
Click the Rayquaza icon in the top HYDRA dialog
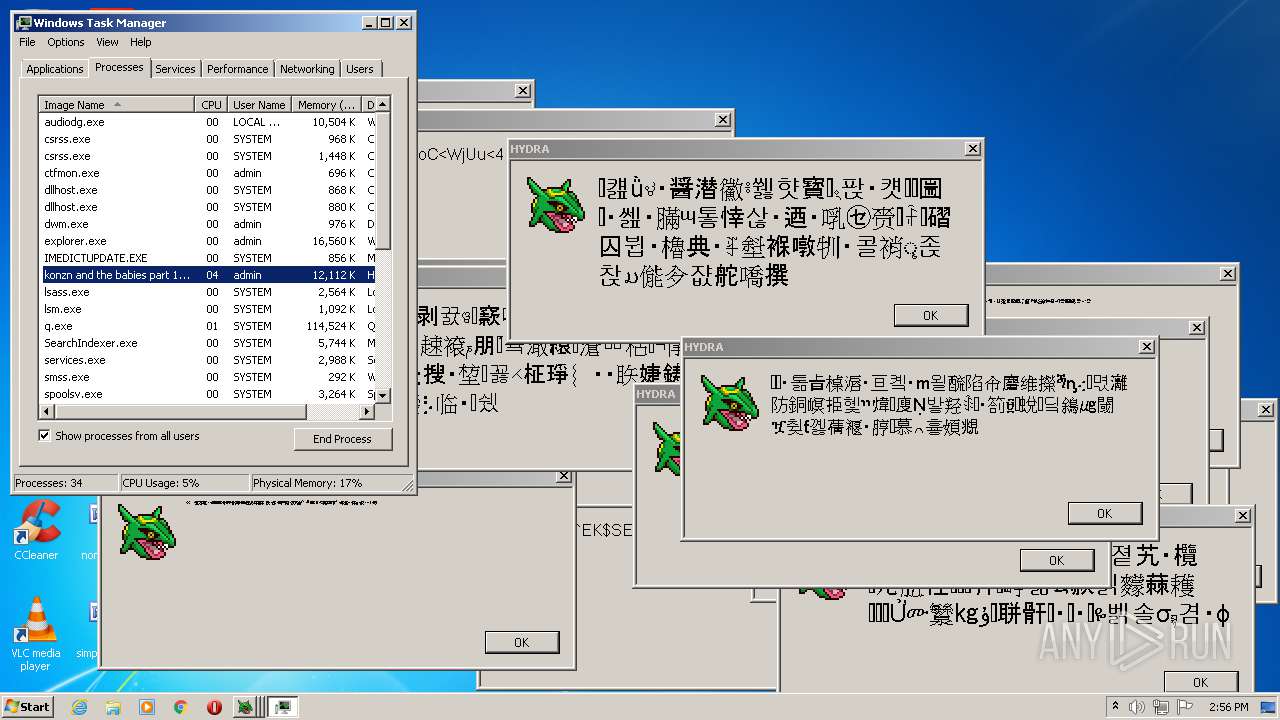click(555, 206)
